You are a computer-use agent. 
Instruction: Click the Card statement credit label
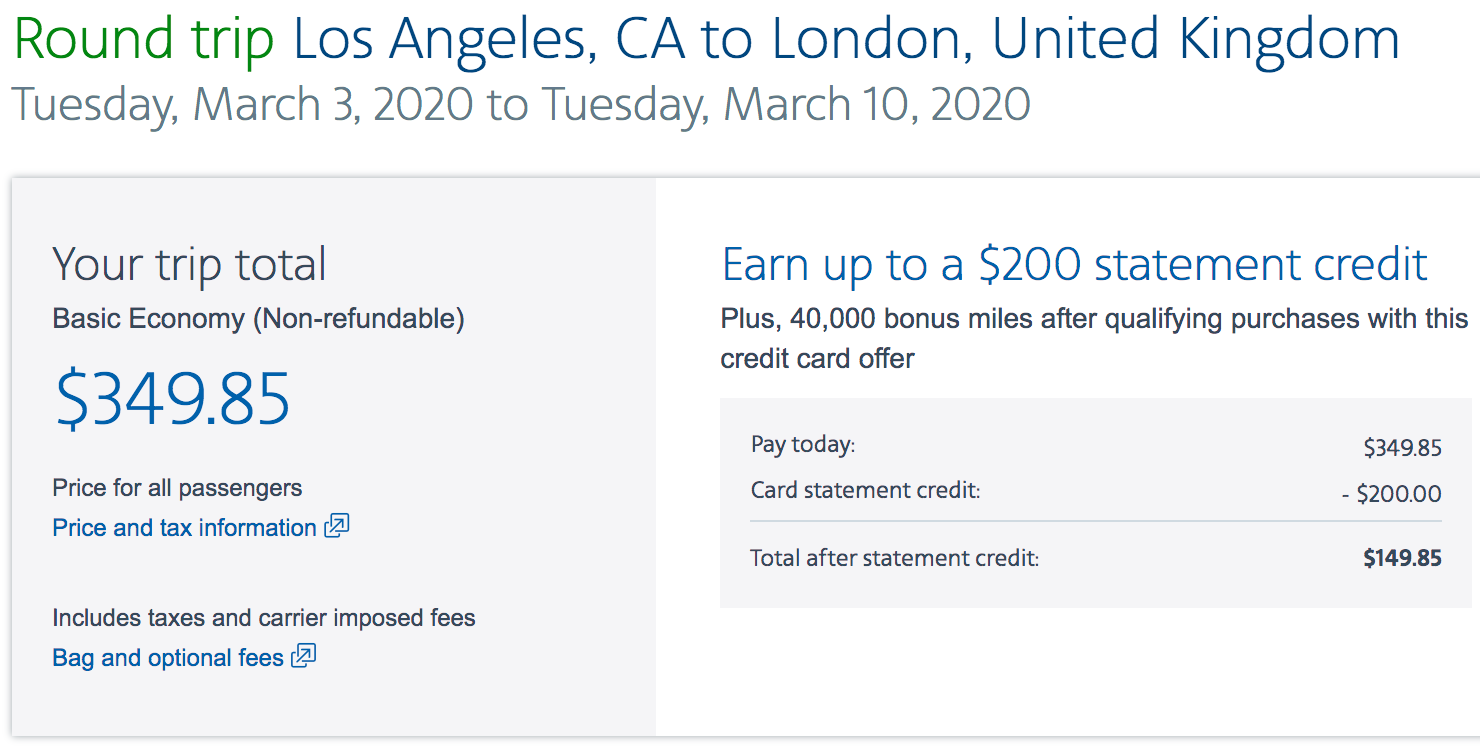pos(865,491)
